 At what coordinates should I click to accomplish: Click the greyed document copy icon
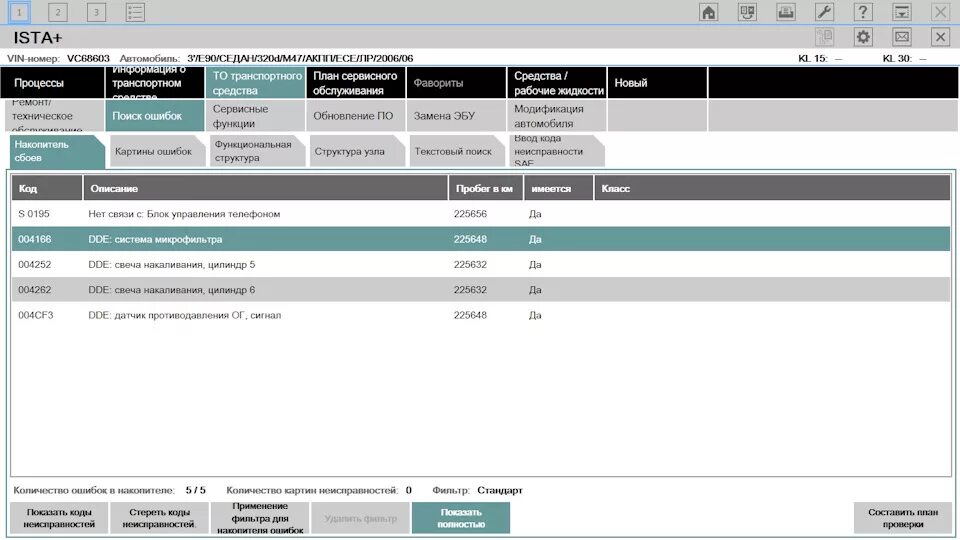pyautogui.click(x=824, y=37)
